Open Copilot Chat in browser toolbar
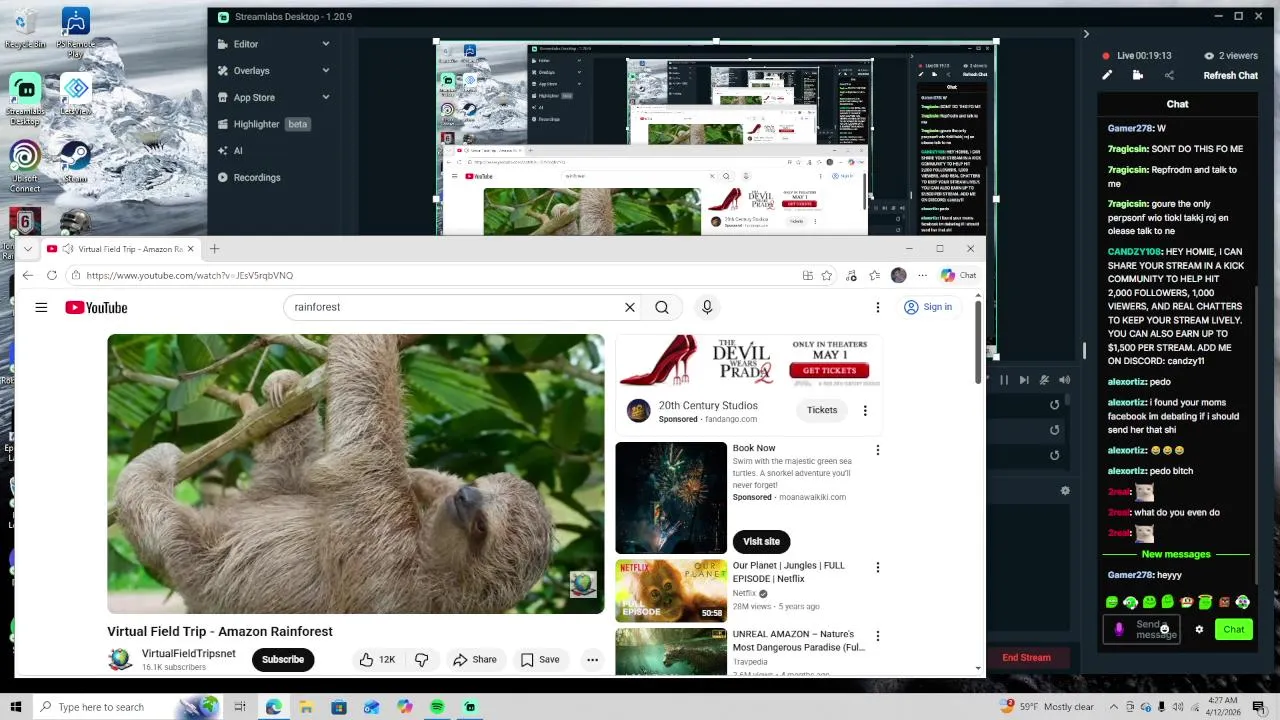The height and width of the screenshot is (720, 1280). [x=958, y=275]
